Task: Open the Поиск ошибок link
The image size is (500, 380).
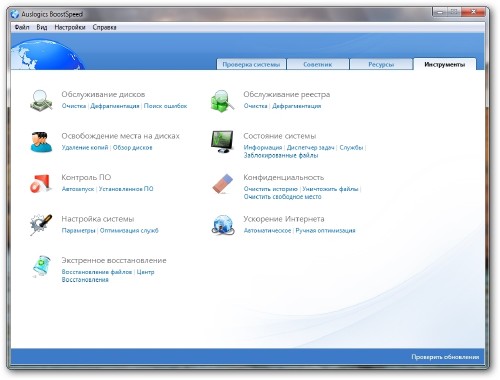Action: click(x=165, y=106)
